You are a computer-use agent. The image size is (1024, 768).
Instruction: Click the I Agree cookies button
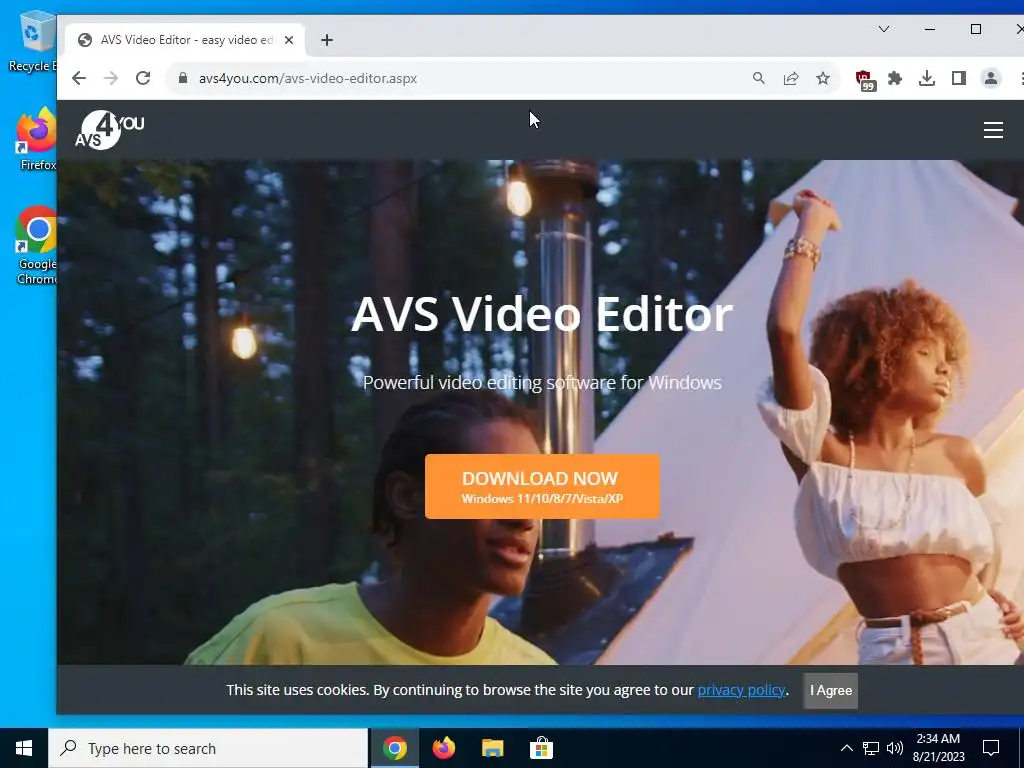click(x=831, y=690)
